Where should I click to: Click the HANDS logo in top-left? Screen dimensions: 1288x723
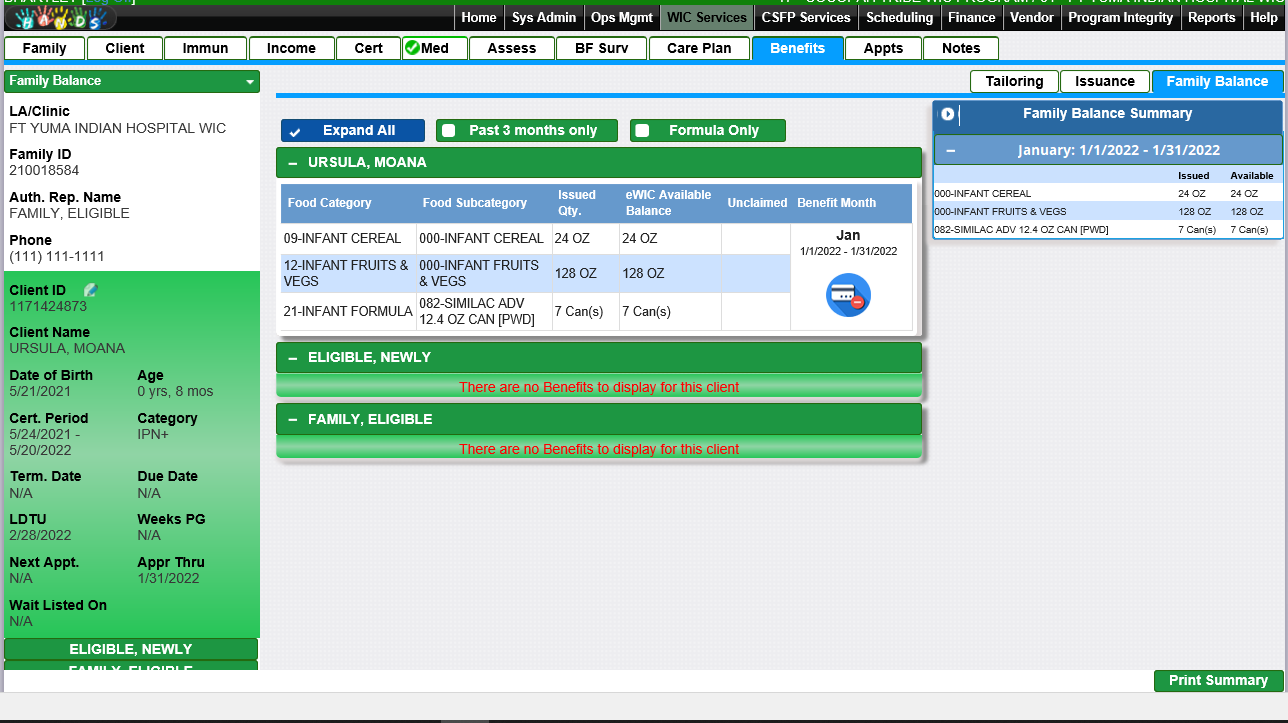[60, 18]
